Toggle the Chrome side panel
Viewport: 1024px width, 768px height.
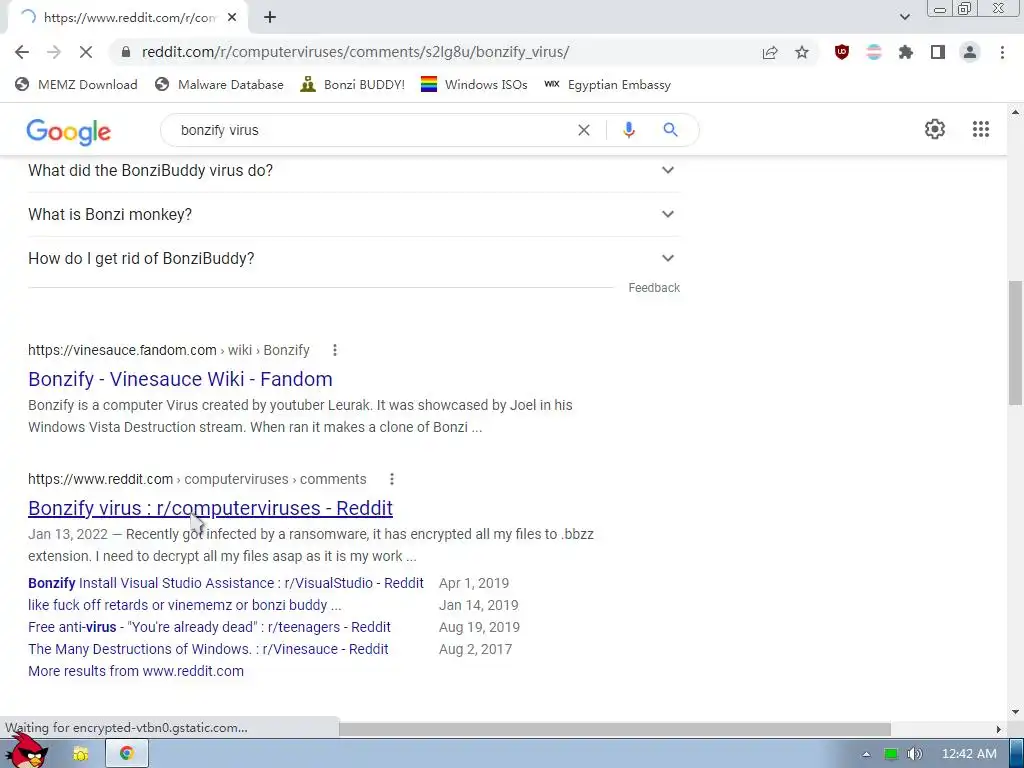[x=938, y=52]
